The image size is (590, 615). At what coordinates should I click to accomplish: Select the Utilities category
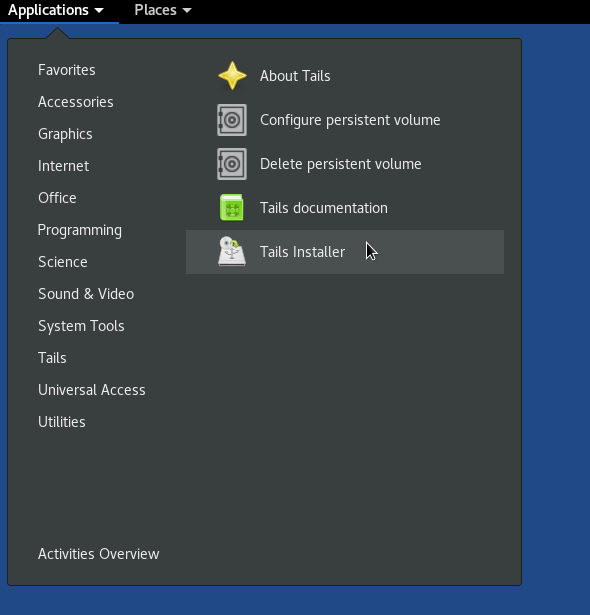pyautogui.click(x=62, y=422)
